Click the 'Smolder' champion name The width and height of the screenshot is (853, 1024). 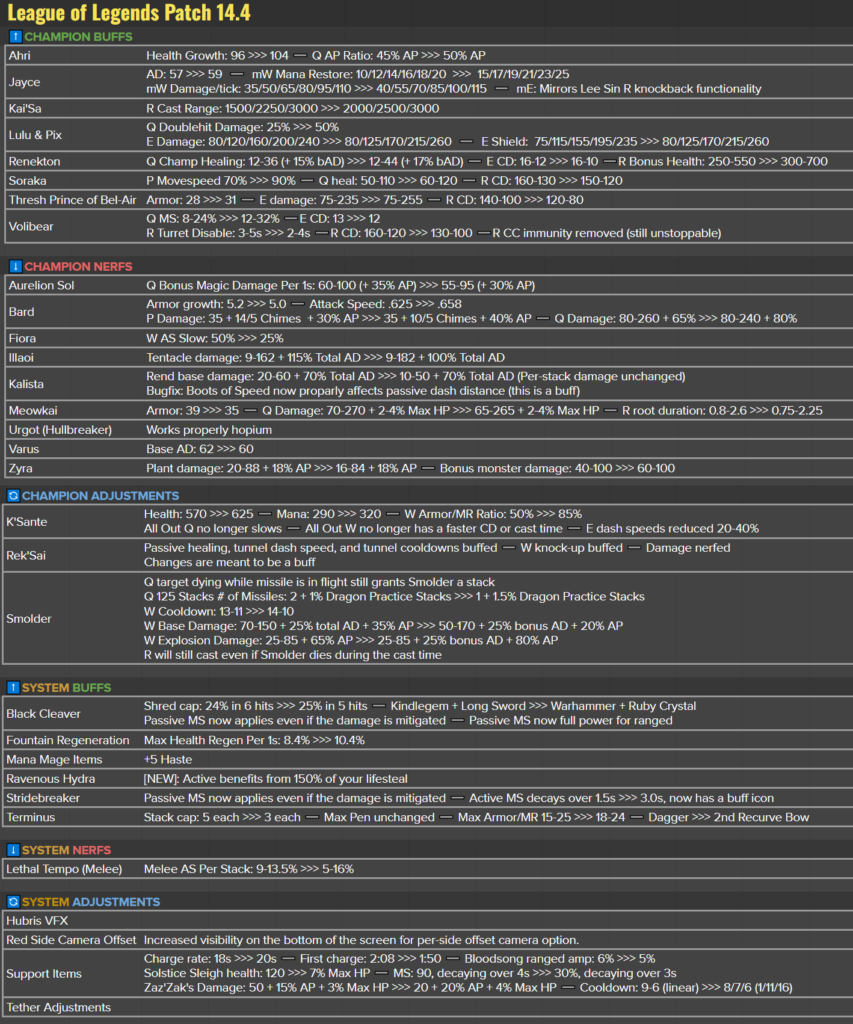[x=29, y=618]
